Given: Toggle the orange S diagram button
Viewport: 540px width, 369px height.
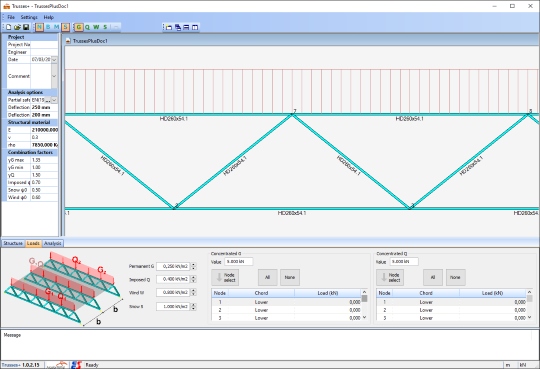Looking at the screenshot, I should pos(65,27).
